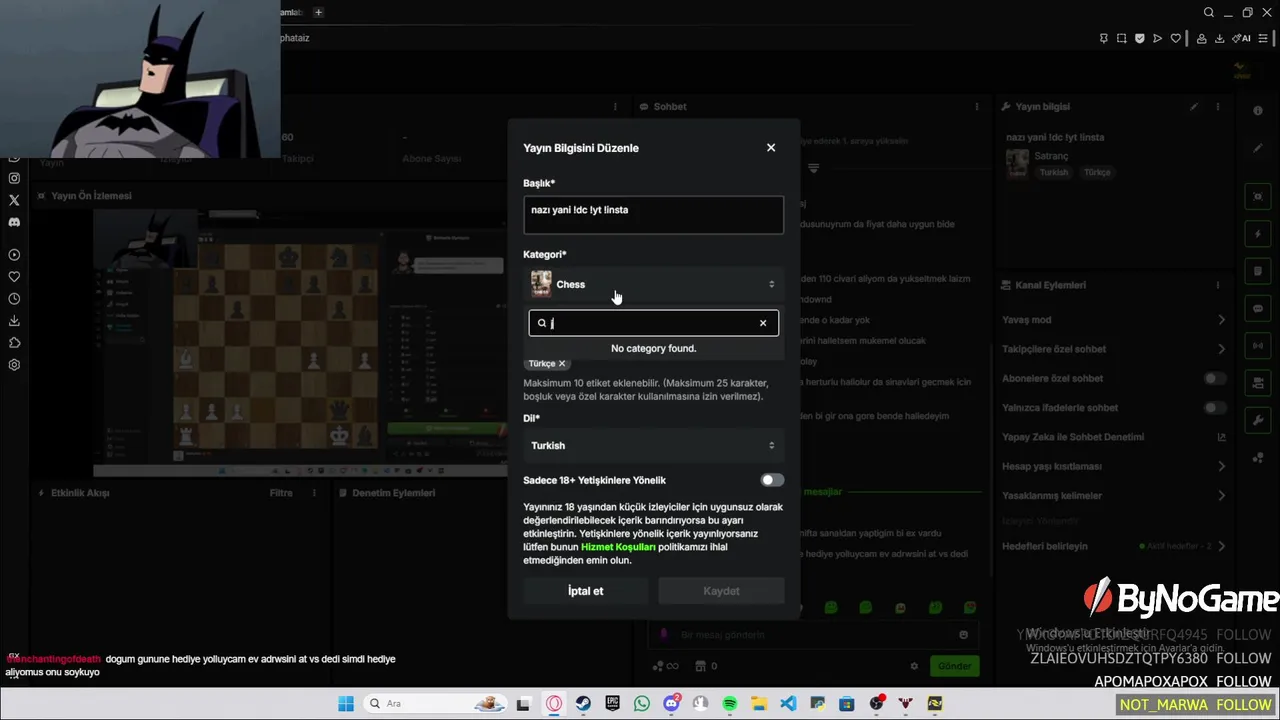This screenshot has width=1280, height=720.
Task: Click into the Başlık title field
Action: [x=653, y=215]
